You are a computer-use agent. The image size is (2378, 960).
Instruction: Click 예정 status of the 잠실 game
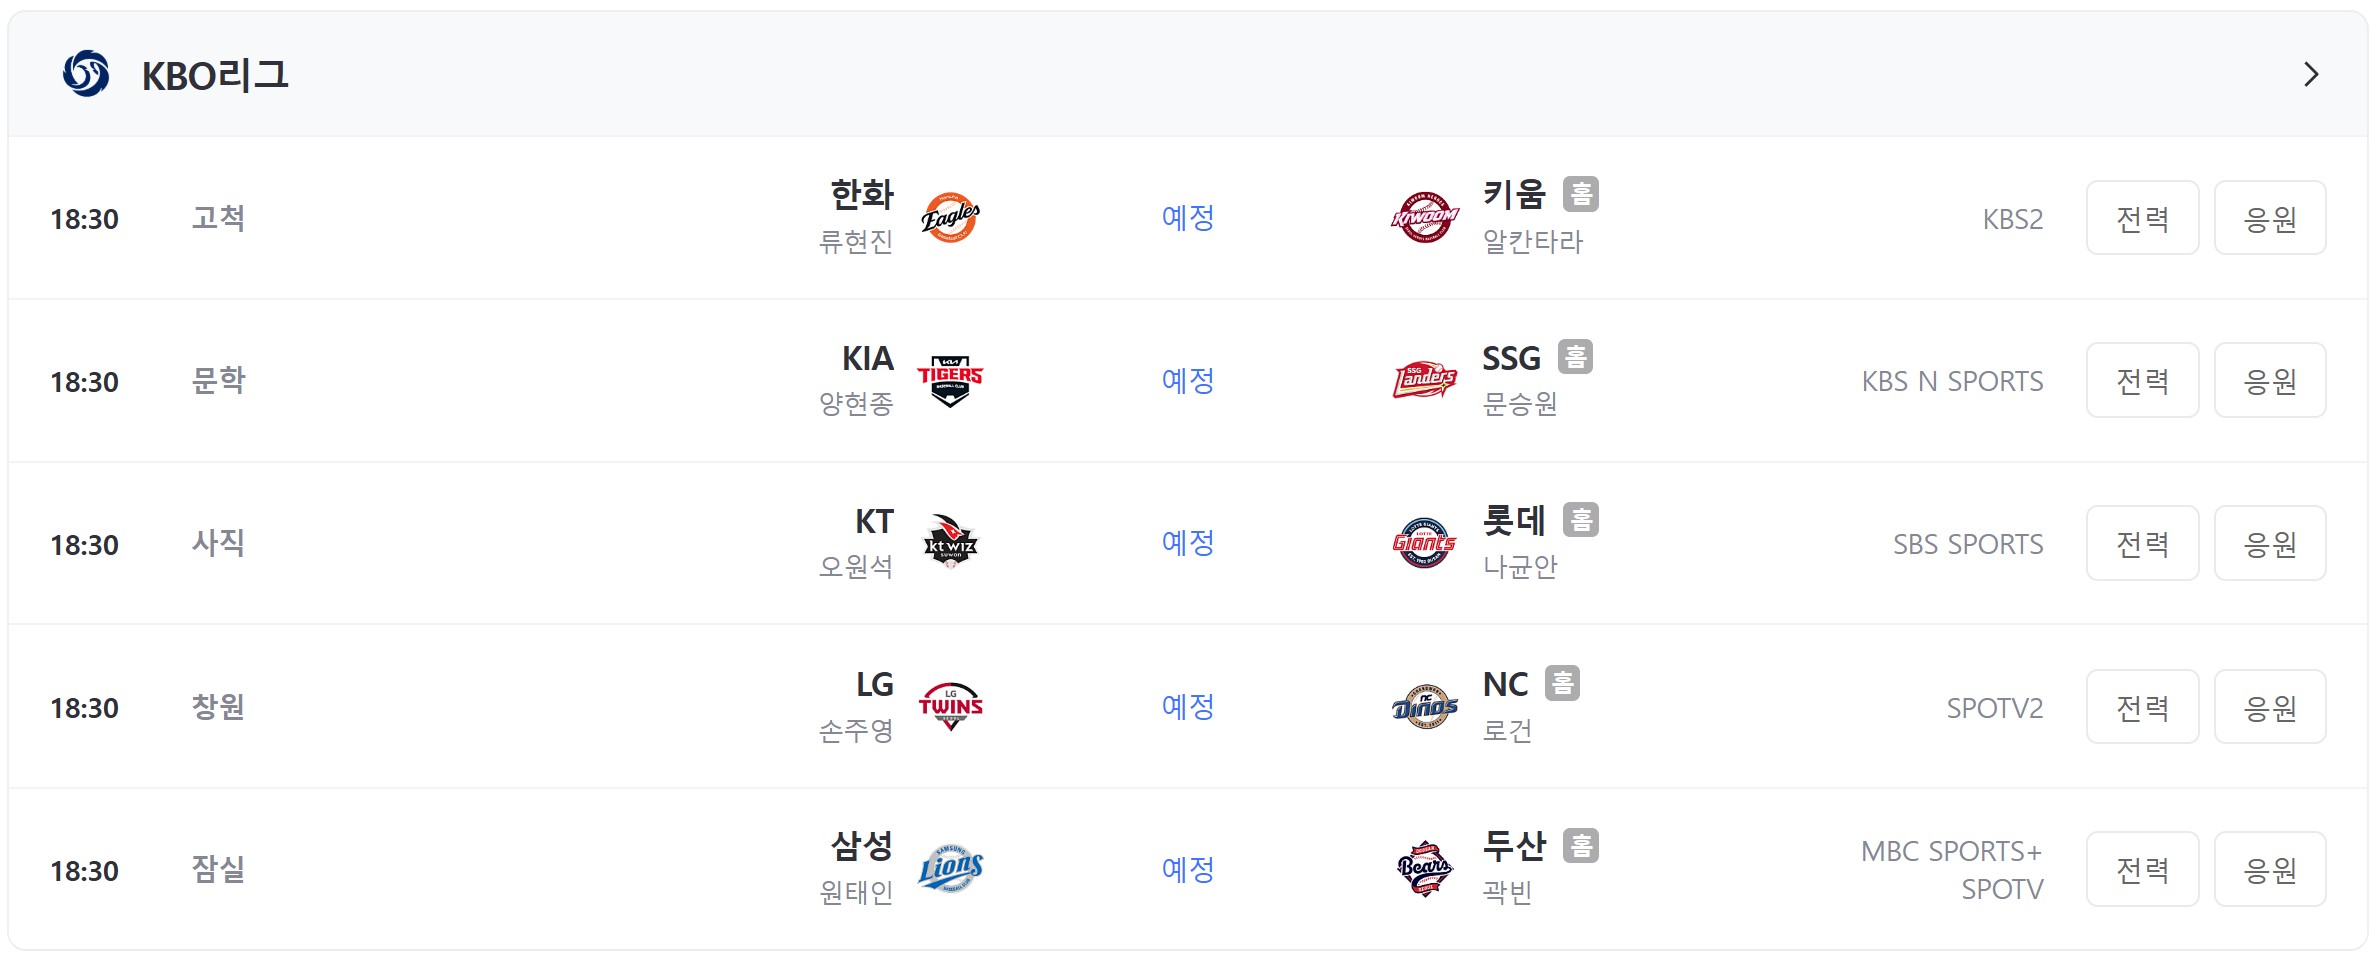[1188, 869]
